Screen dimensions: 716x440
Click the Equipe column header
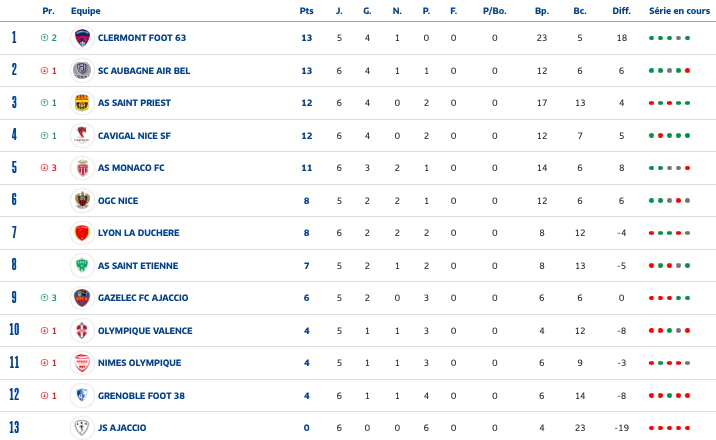pos(85,11)
